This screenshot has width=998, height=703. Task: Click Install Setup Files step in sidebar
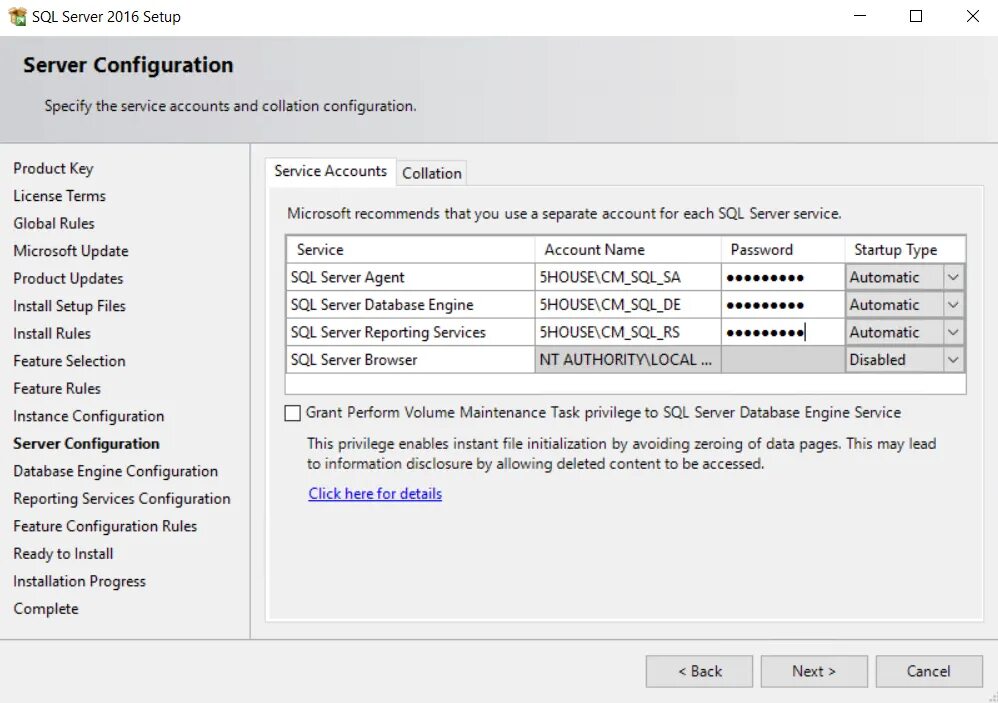(x=69, y=306)
